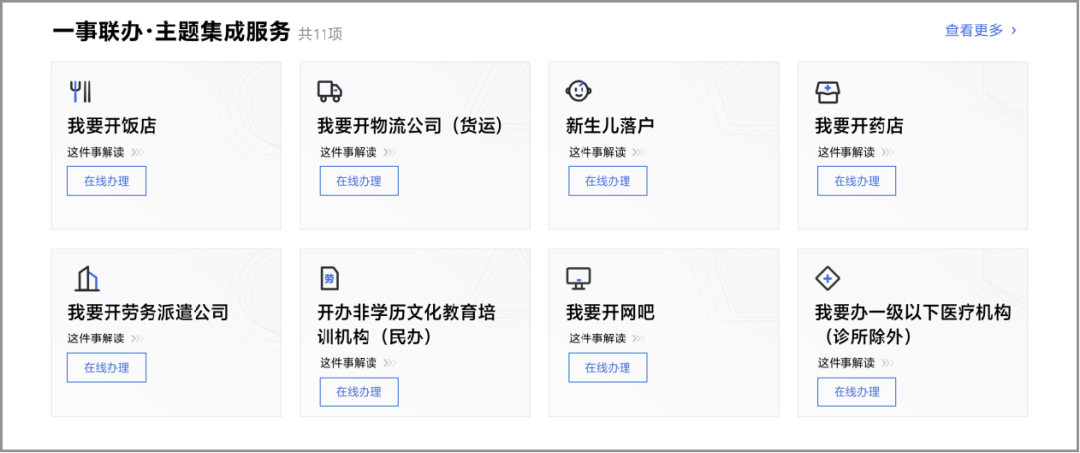Screen dimensions: 1080x453
Task: Expand 这件事解读 for 我要开物流公司
Action: (x=358, y=152)
